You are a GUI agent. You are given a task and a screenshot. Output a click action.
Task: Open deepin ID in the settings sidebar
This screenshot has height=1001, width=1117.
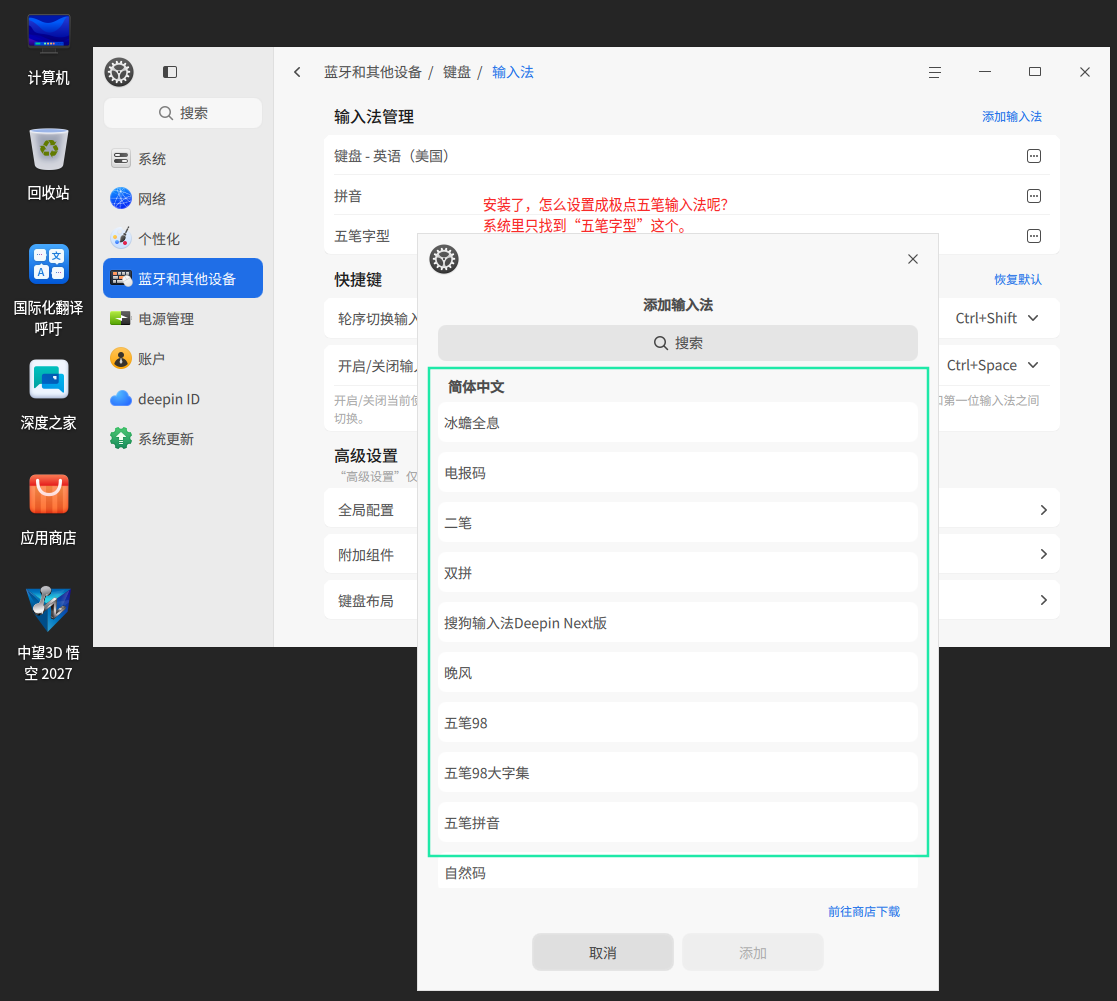point(183,399)
